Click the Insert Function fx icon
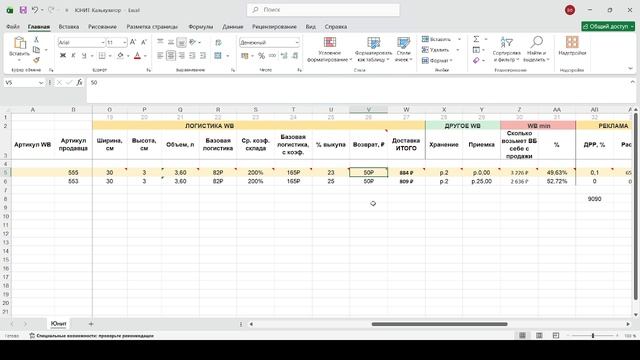Screen dimensions: 640x360 79,82
